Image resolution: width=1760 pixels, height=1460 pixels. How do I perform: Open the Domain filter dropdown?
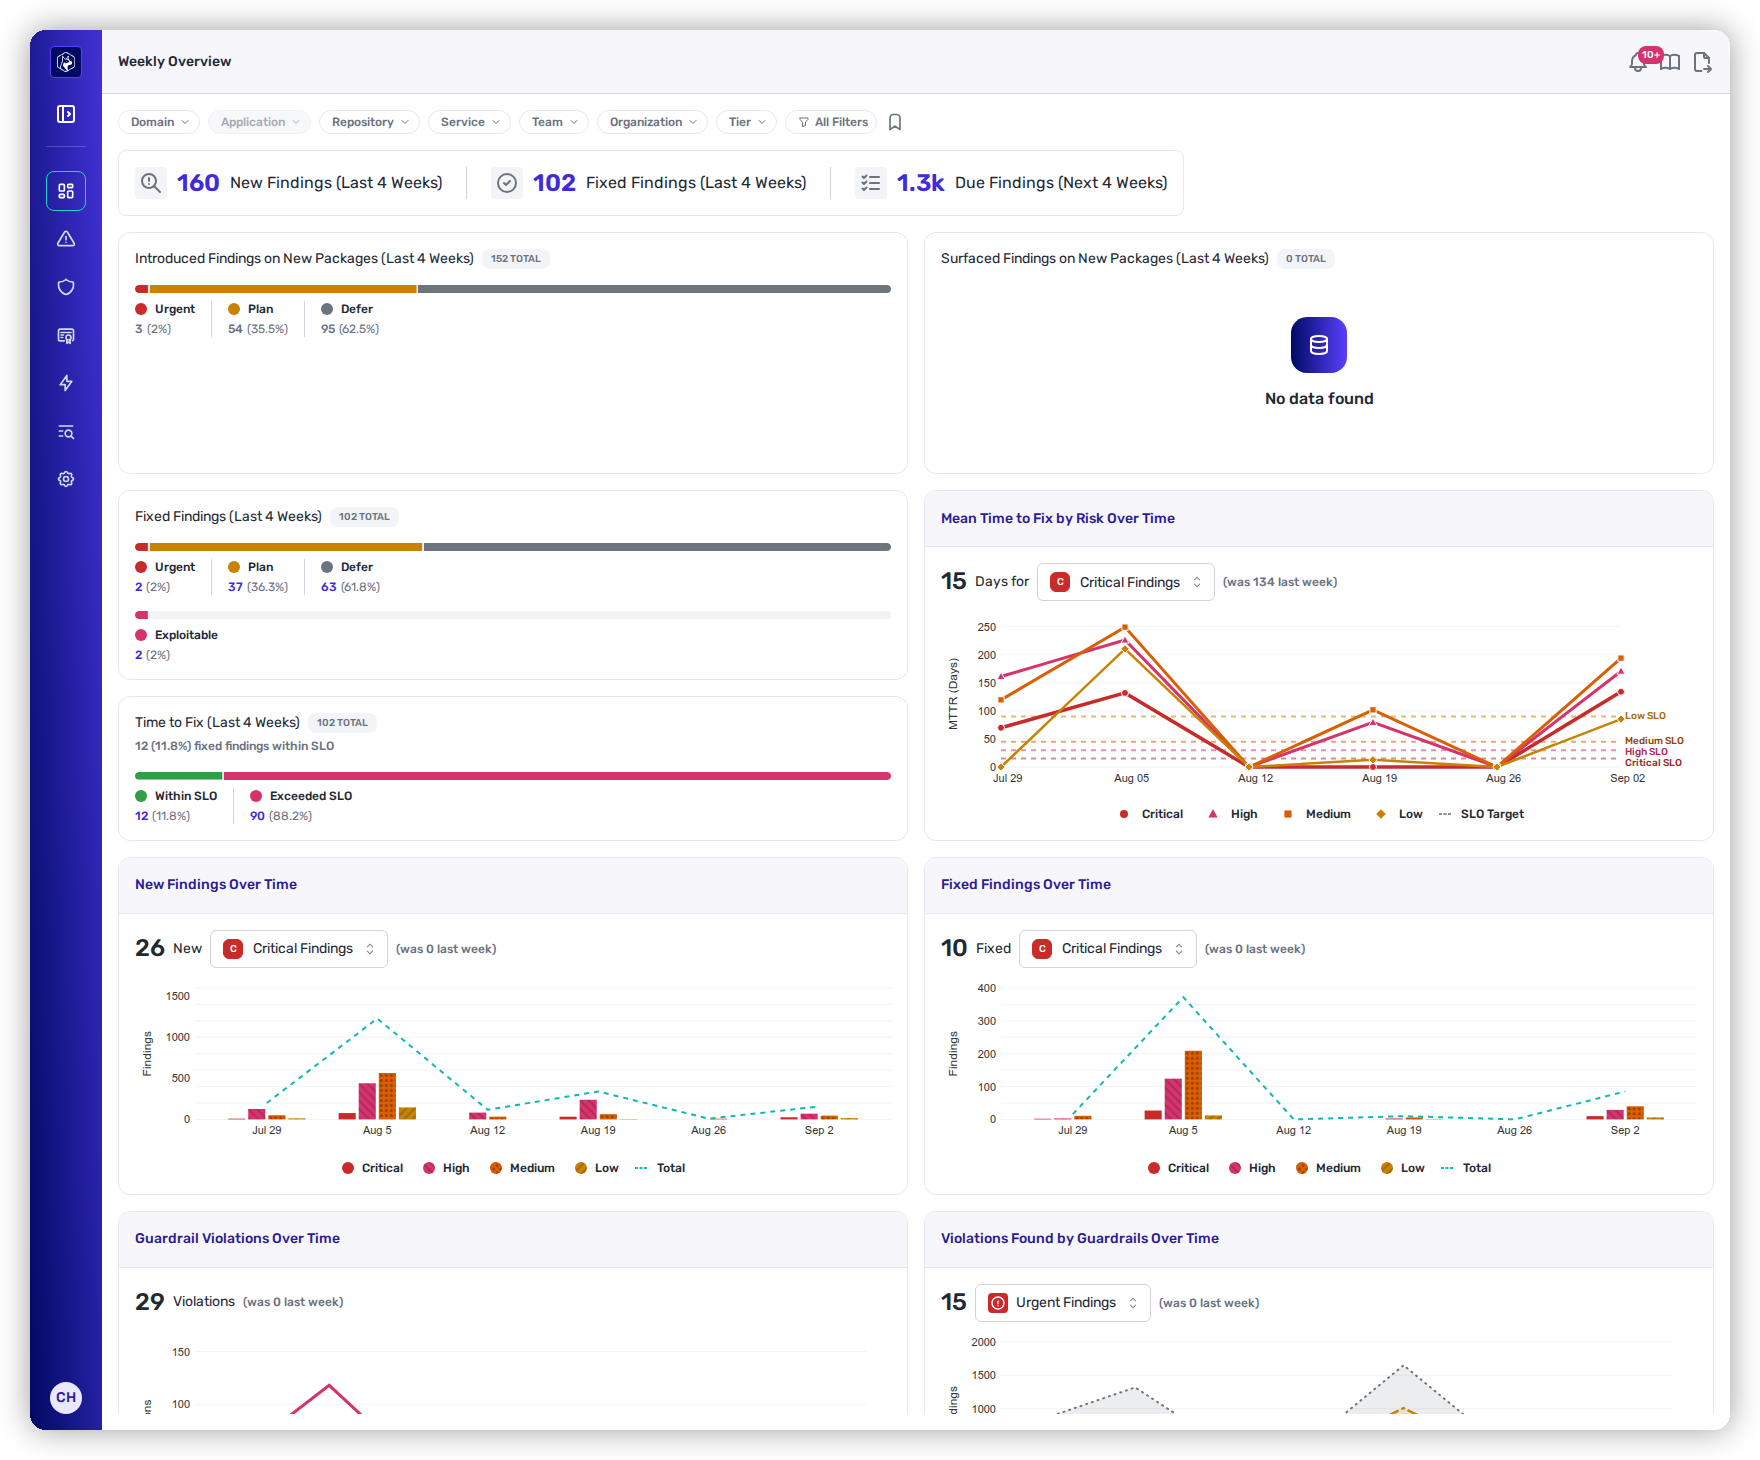tap(159, 122)
